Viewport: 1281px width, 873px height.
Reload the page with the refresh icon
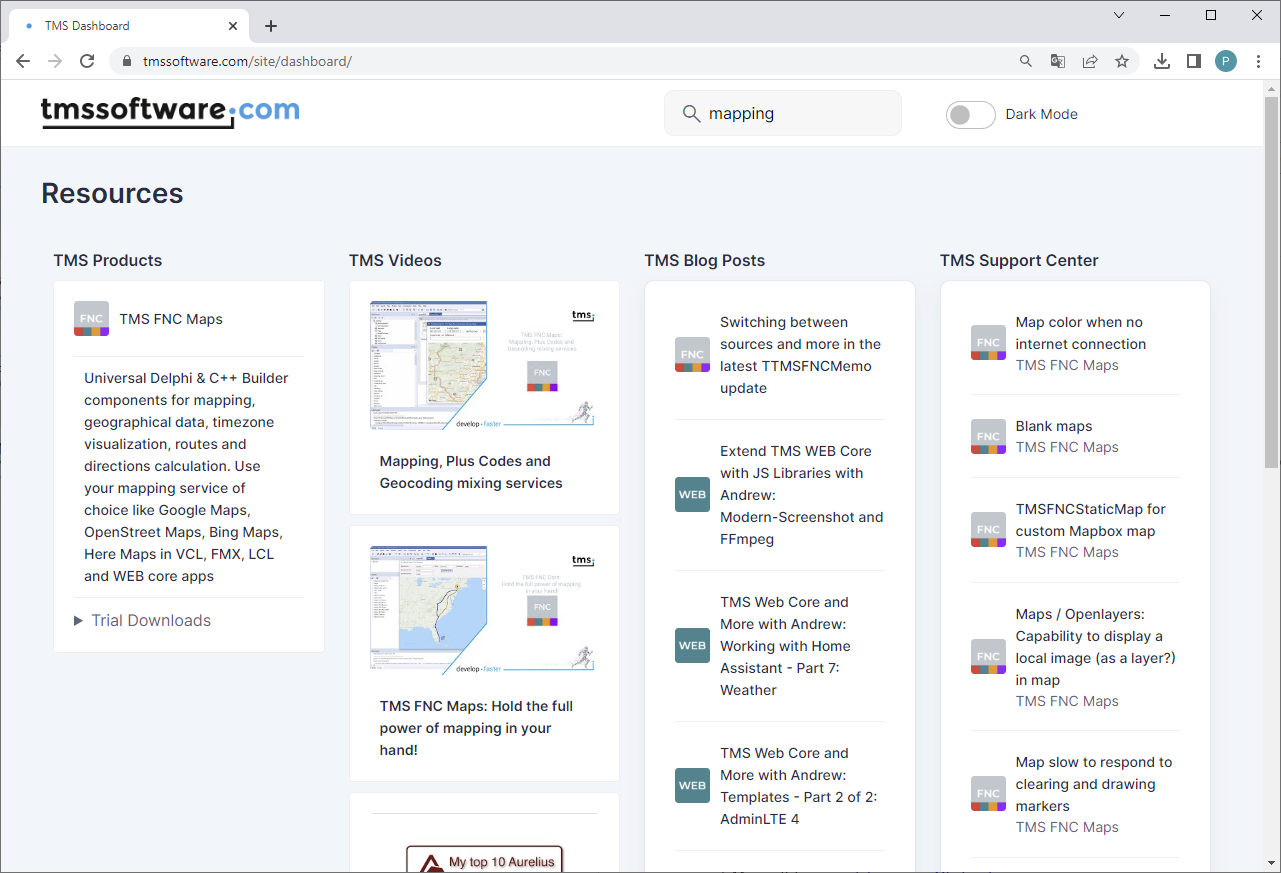(x=87, y=61)
